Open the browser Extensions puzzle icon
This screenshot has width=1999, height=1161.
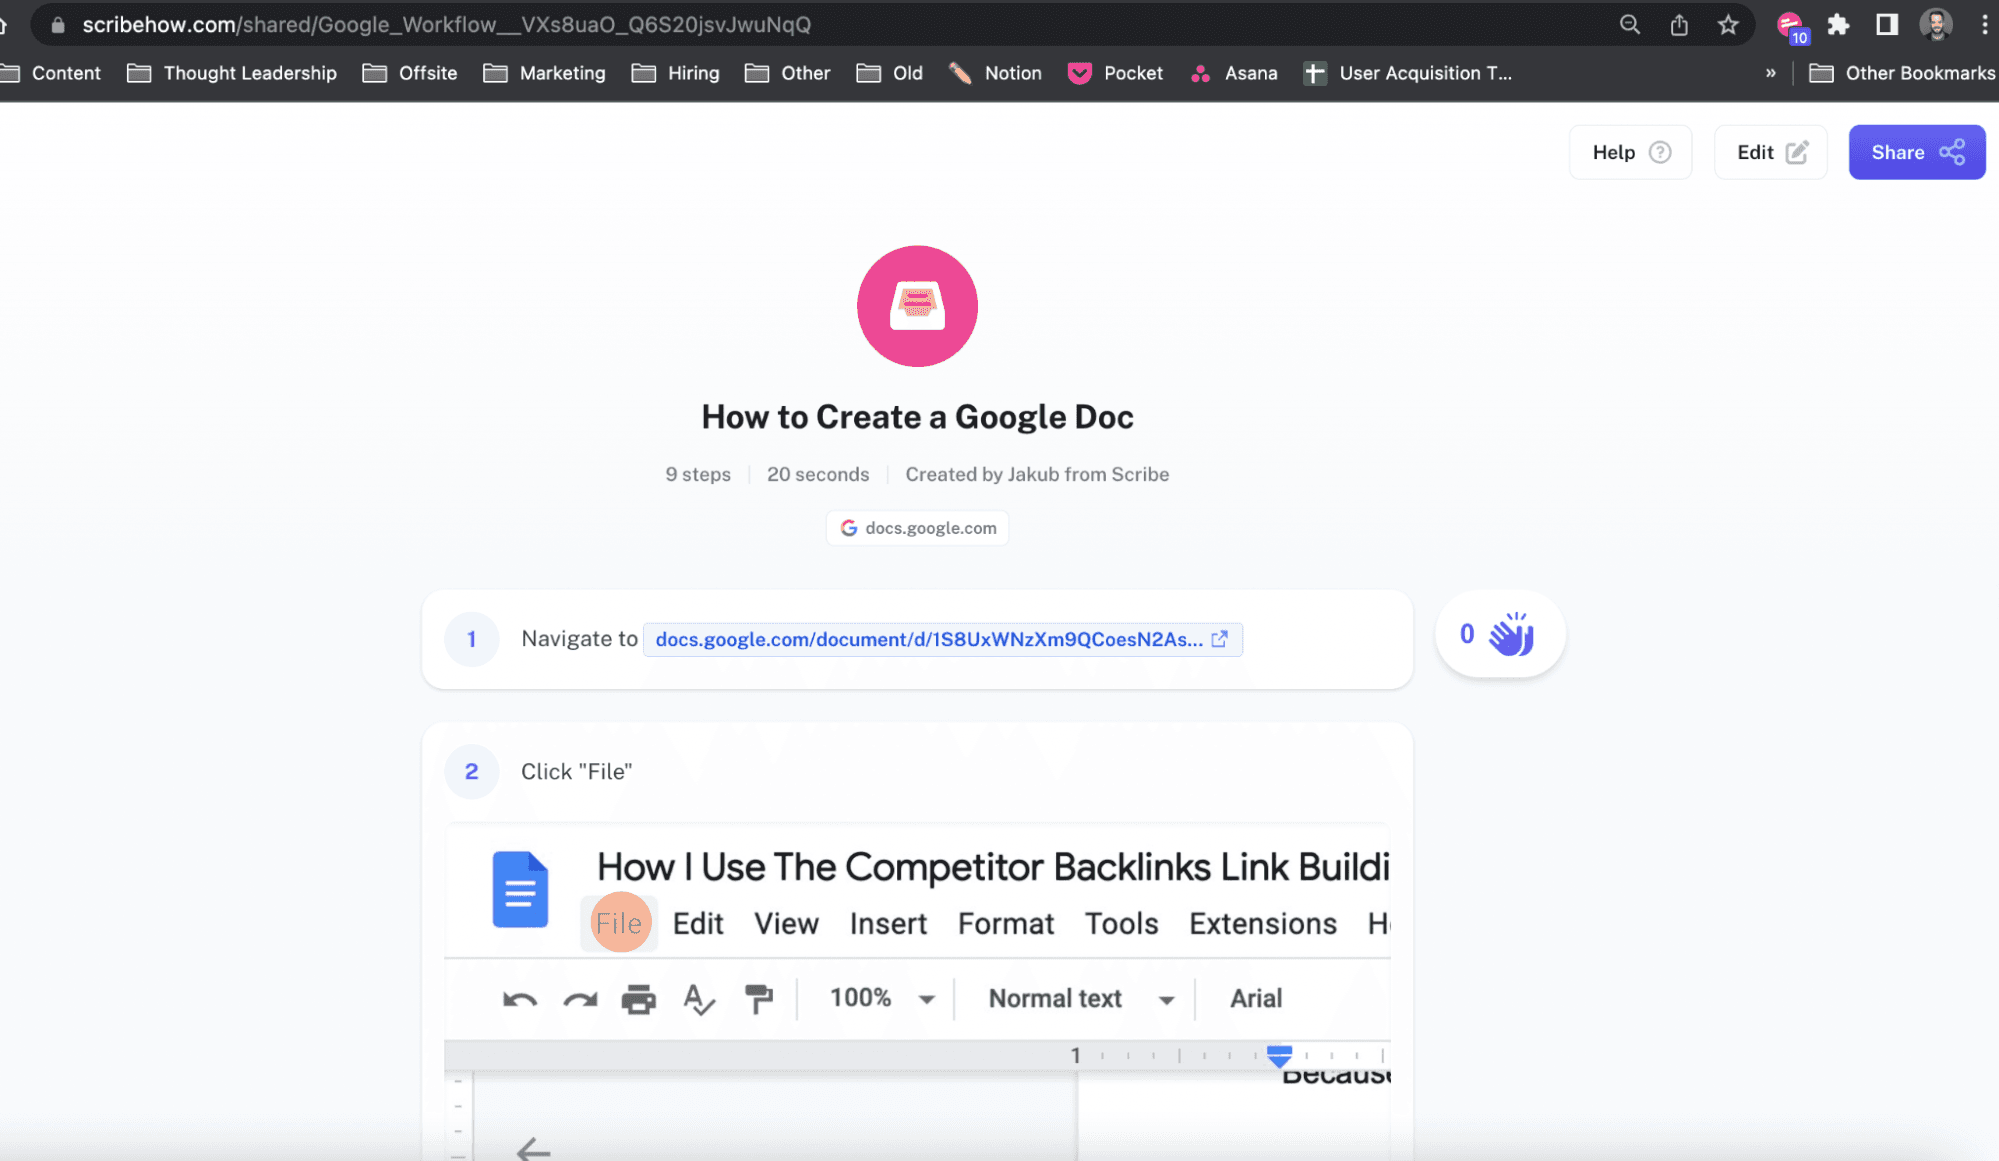1838,25
